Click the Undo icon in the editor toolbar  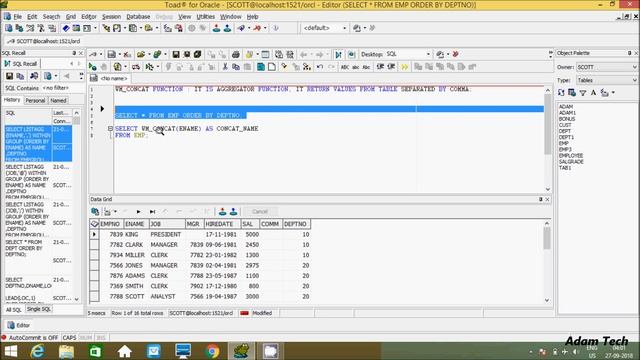coord(320,67)
